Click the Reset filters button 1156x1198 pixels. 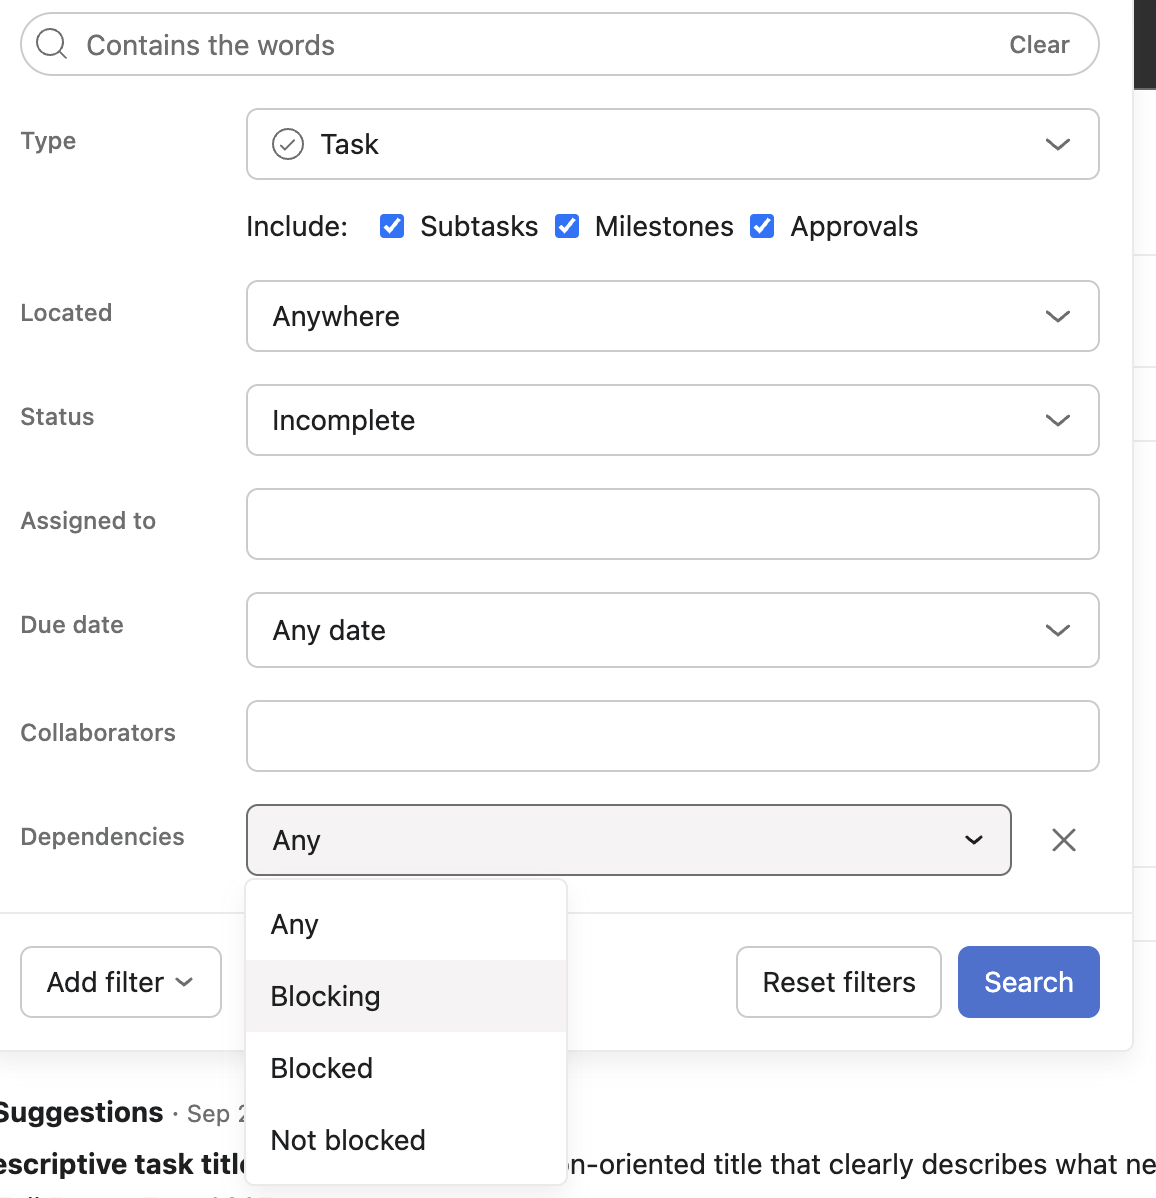click(x=838, y=982)
